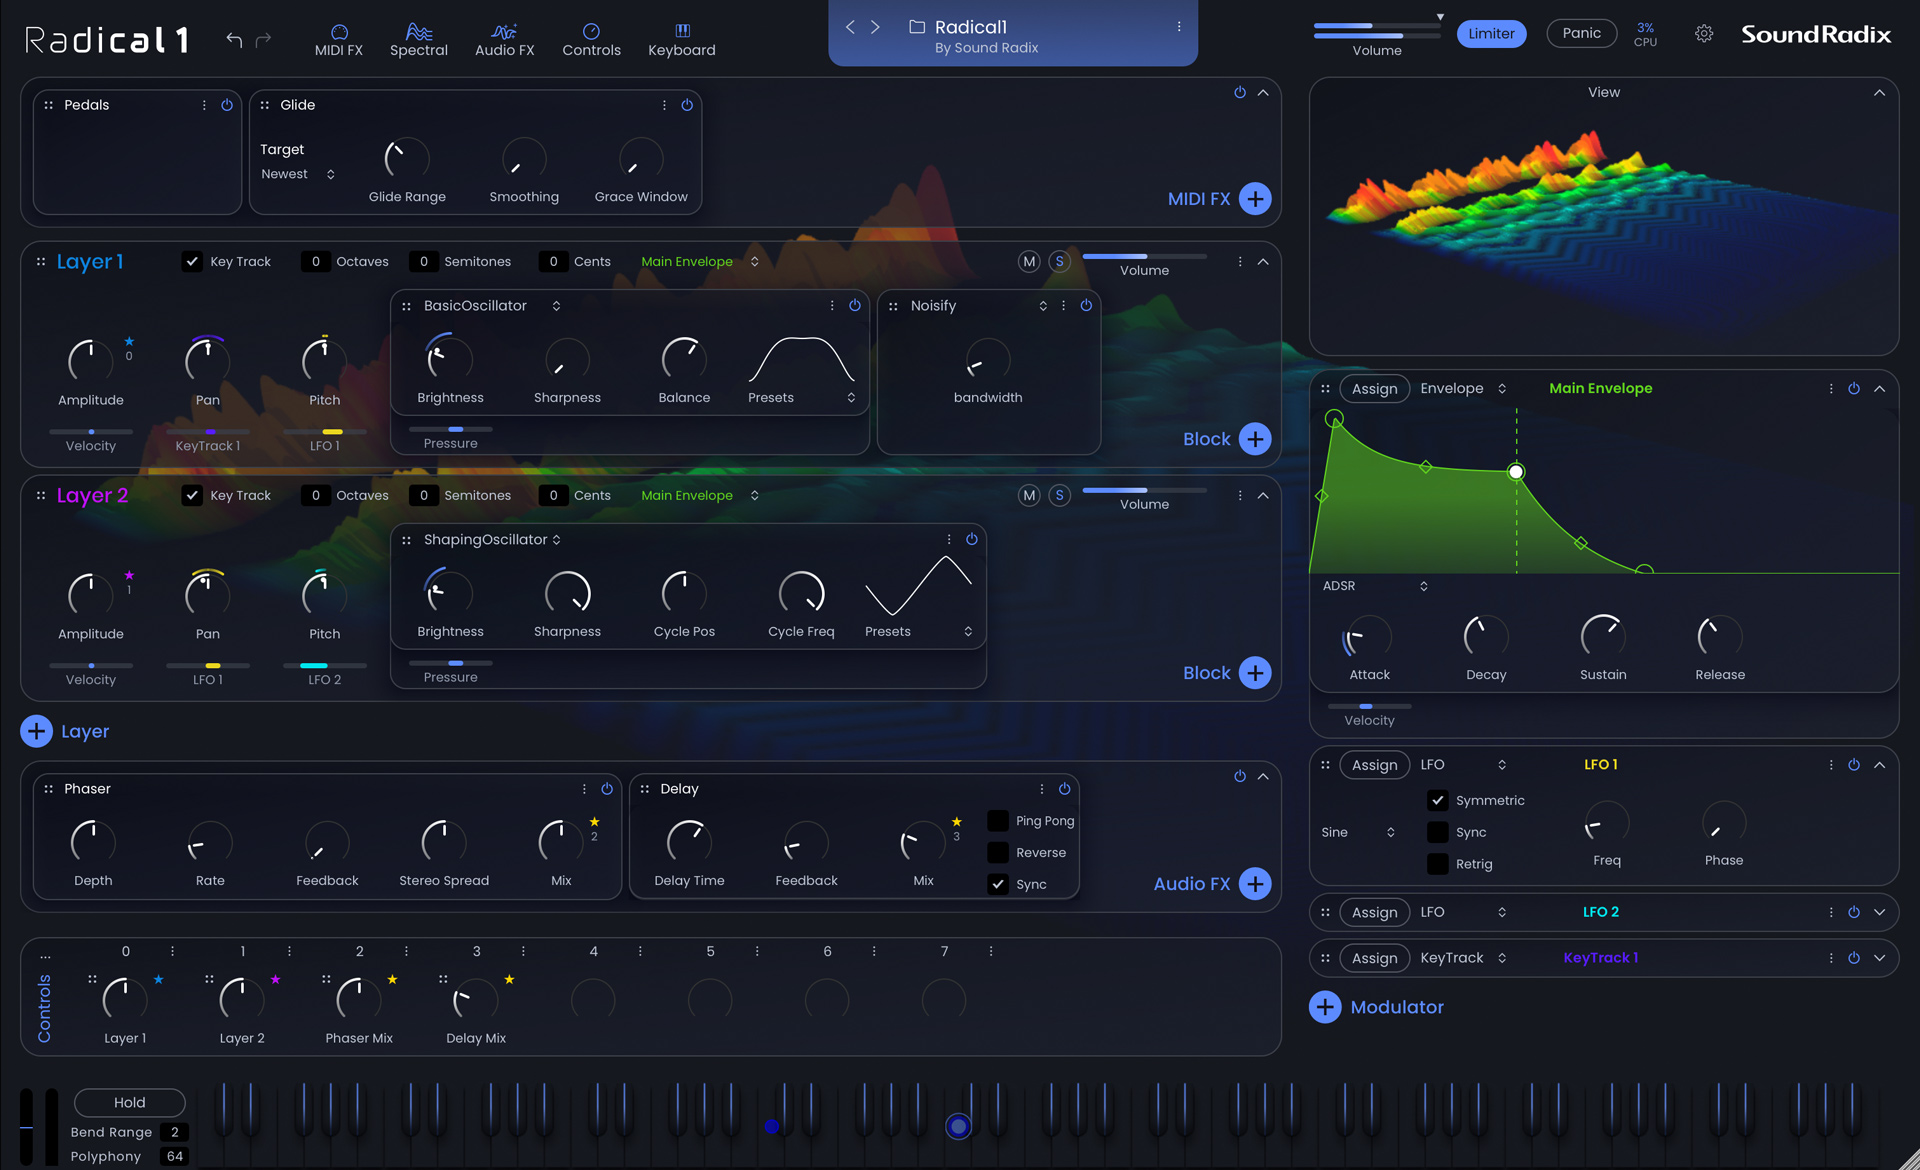Uncheck Layer 1 Key Track
Viewport: 1920px width, 1170px height.
tap(192, 261)
